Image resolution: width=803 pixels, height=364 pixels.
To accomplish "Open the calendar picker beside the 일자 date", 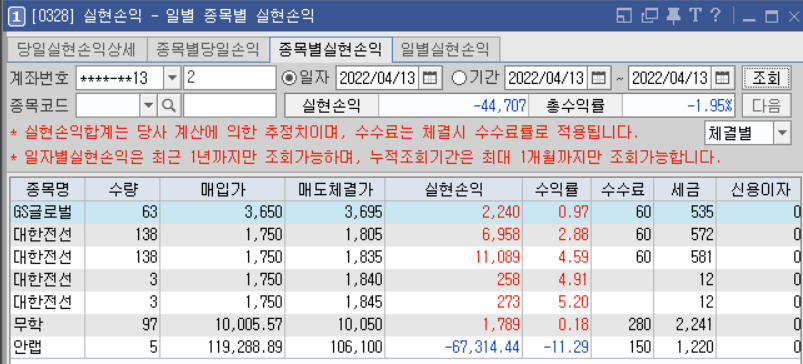I will coord(430,78).
